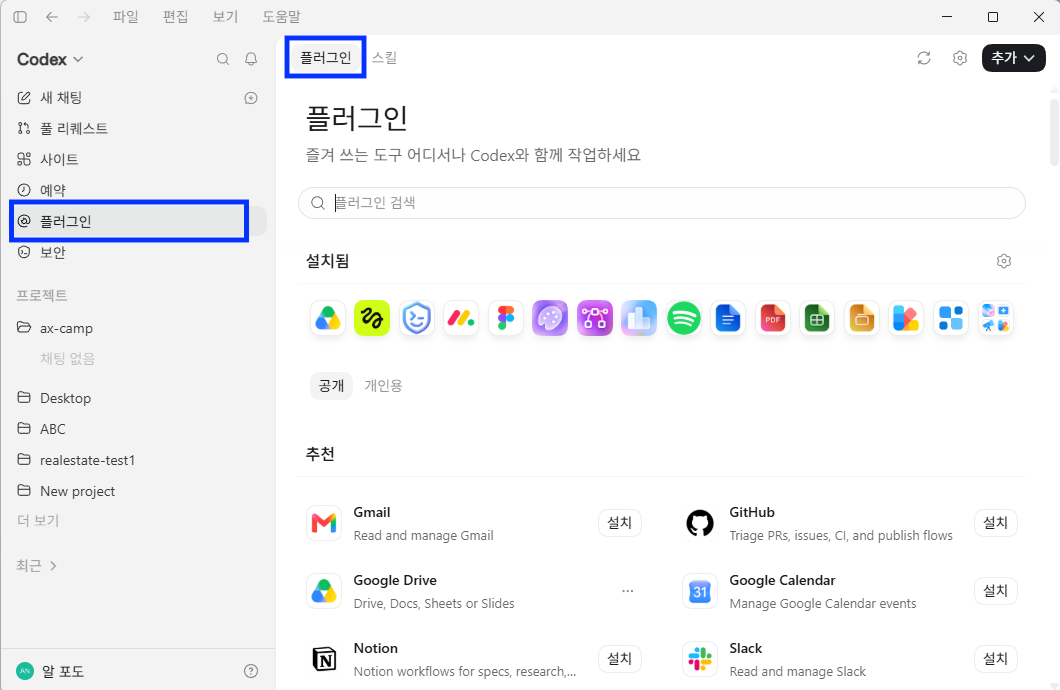This screenshot has width=1060, height=690.
Task: Open installed Spotify plugin icon
Action: click(x=683, y=318)
